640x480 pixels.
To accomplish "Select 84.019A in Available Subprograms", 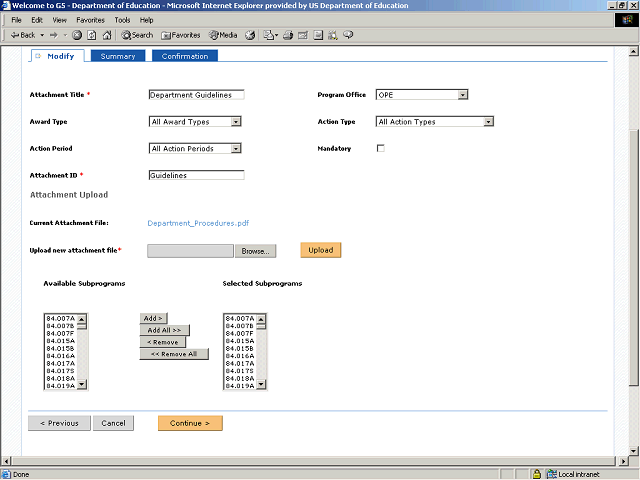I will [60, 386].
